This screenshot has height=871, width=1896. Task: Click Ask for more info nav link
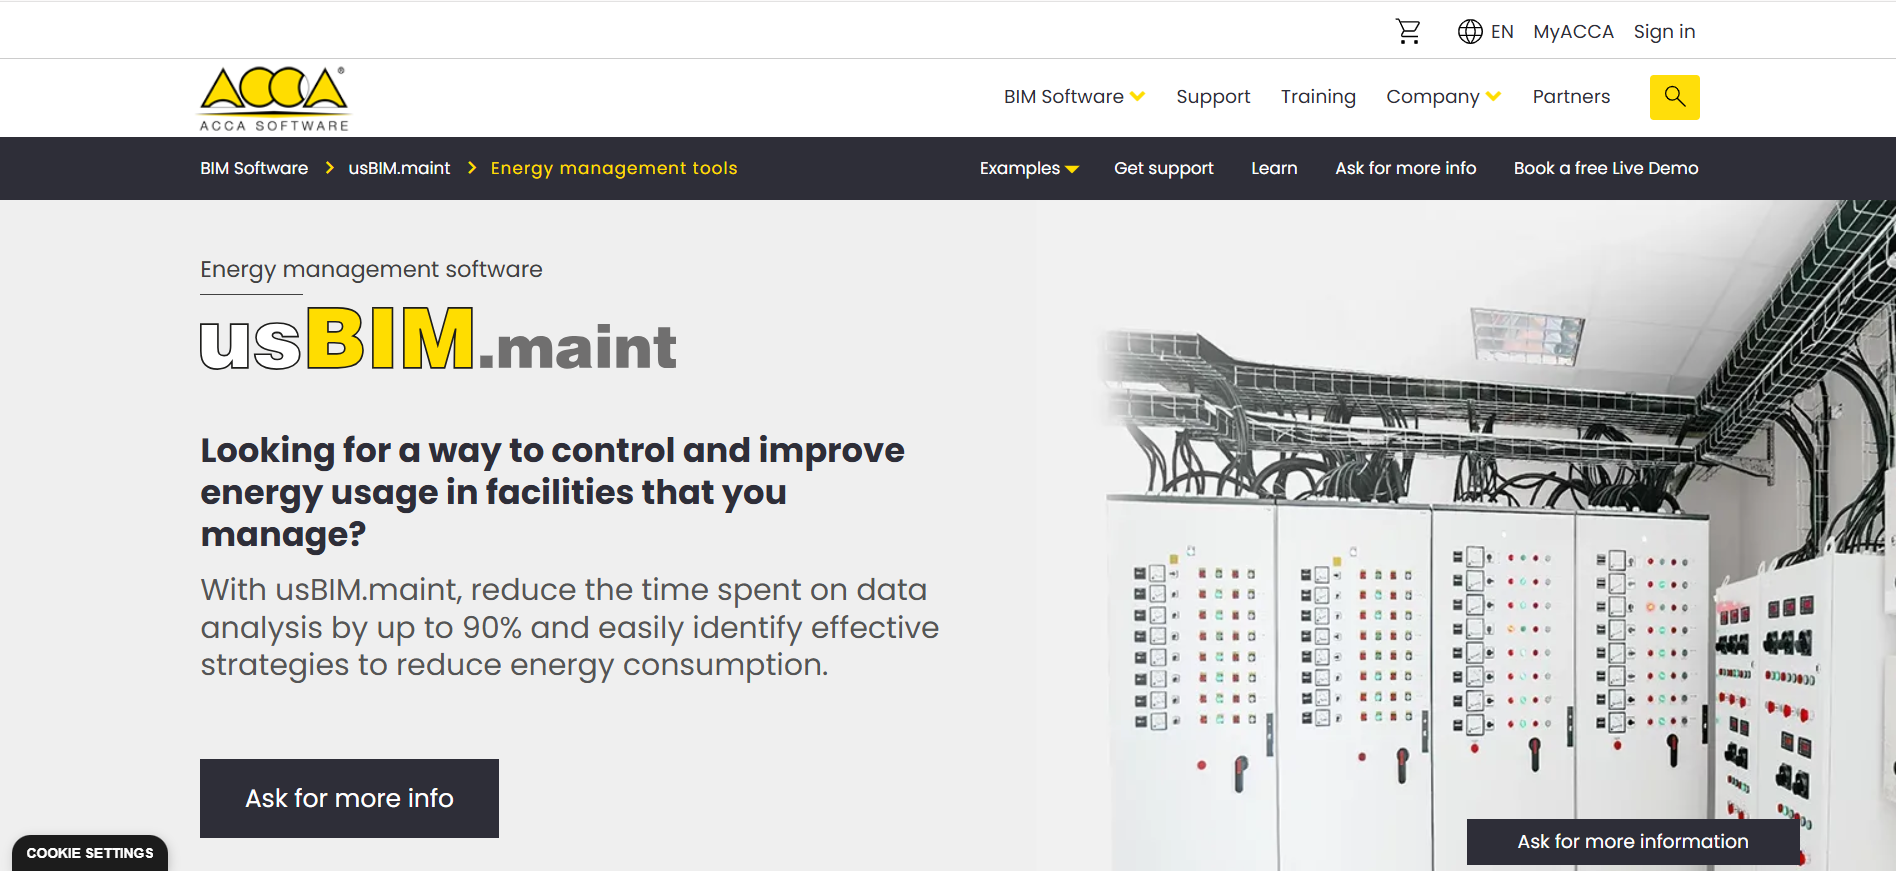[x=1405, y=168]
